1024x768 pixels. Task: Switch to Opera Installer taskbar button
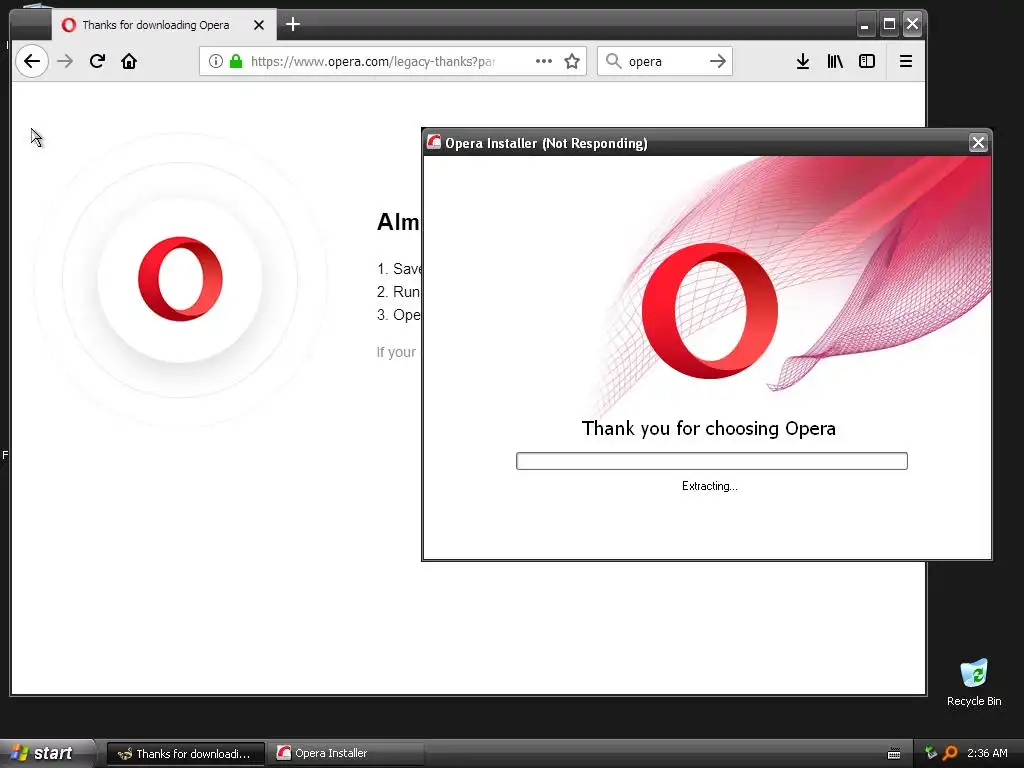tap(345, 754)
